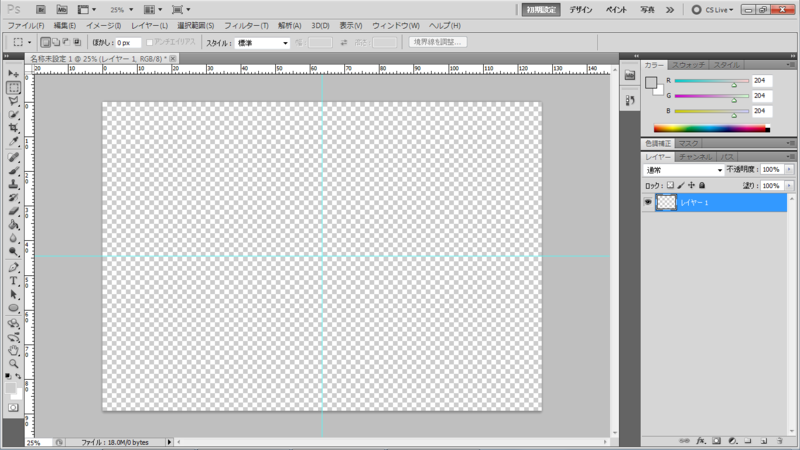Select the Spot Healing Brush tool
The width and height of the screenshot is (800, 450).
[13, 157]
